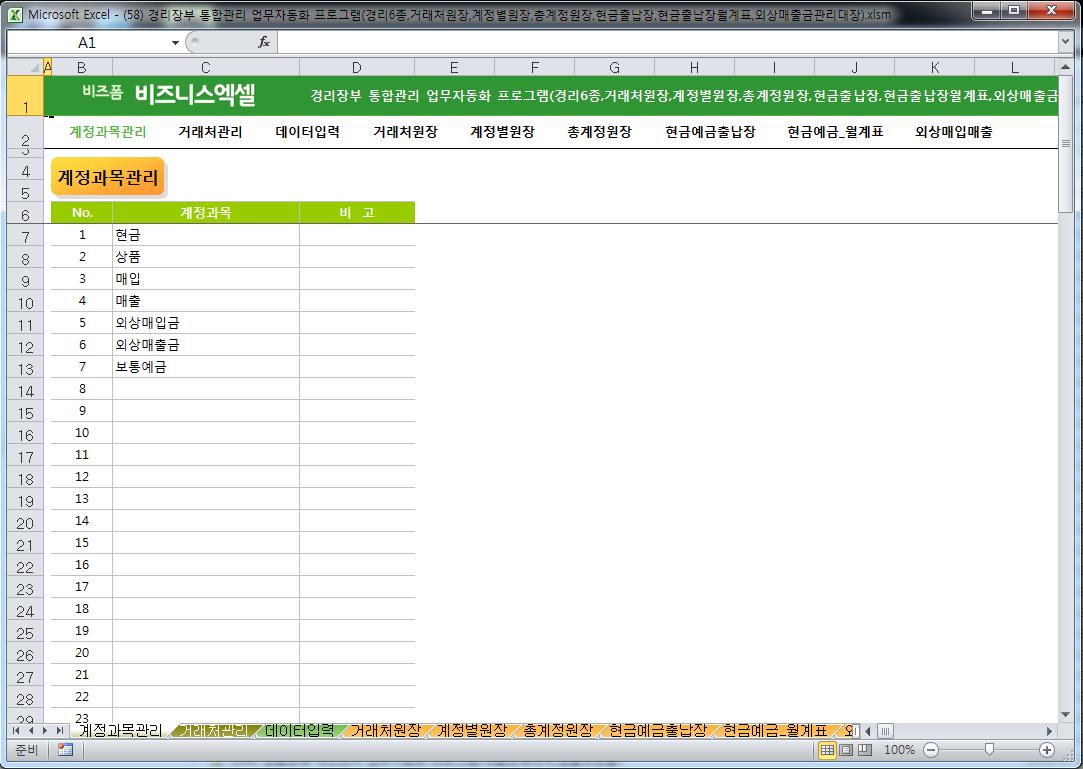
Task: Click the No. header cell
Action: pyautogui.click(x=82, y=213)
